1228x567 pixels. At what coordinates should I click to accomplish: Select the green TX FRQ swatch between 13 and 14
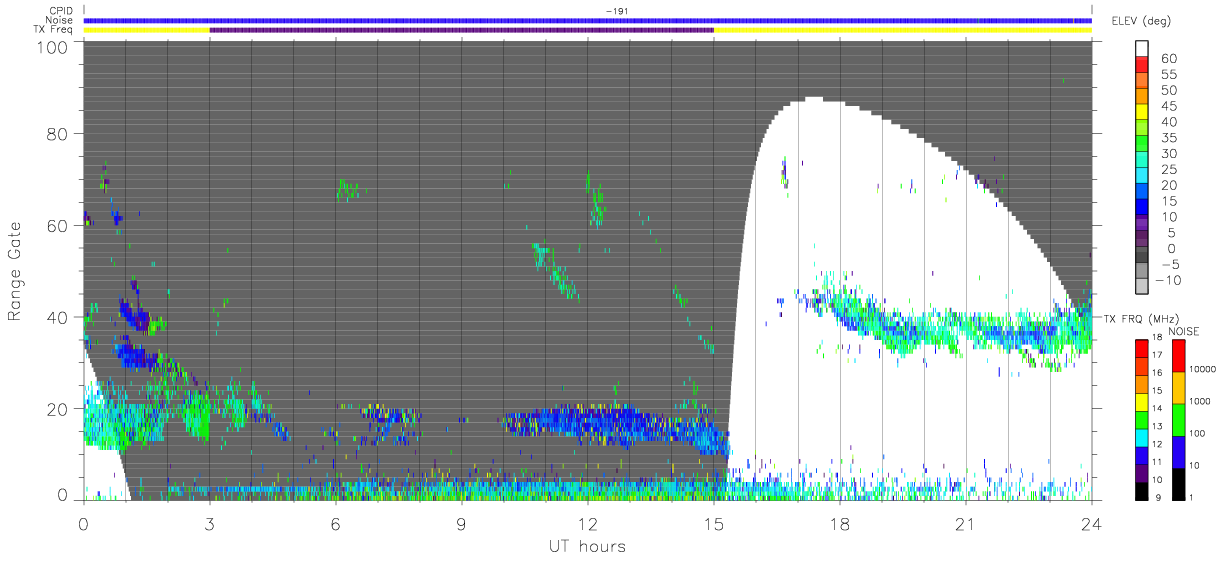click(1142, 420)
